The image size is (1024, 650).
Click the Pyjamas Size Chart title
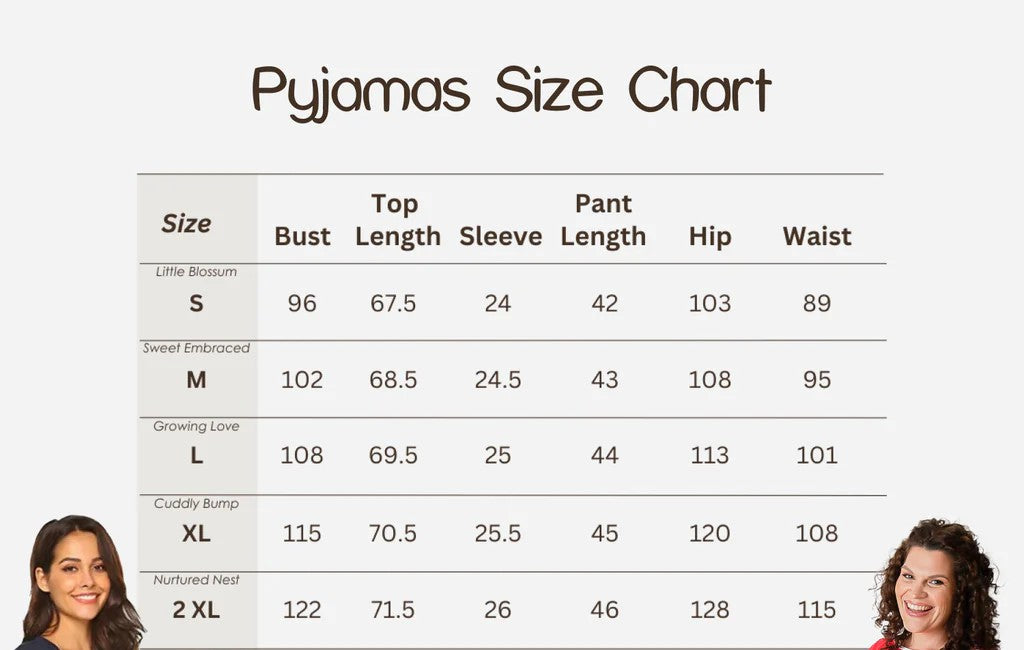pyautogui.click(x=511, y=91)
